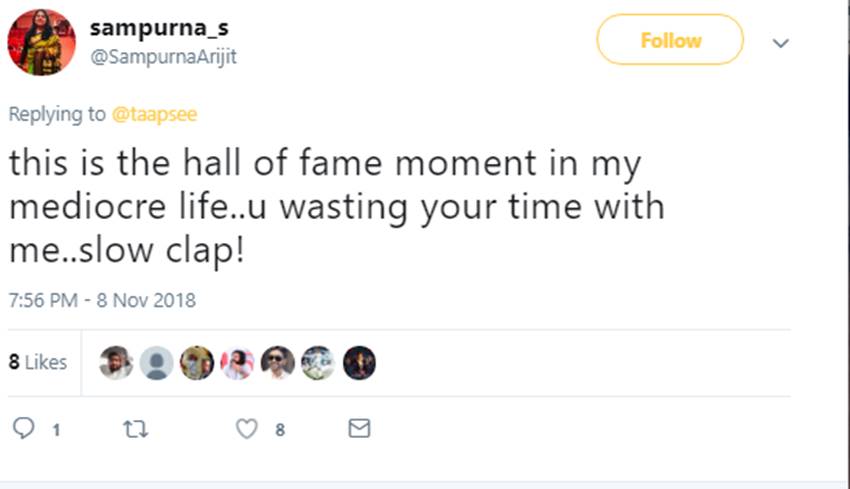Click the fourth liker avatar with pink background
Image resolution: width=850 pixels, height=489 pixels.
237,363
